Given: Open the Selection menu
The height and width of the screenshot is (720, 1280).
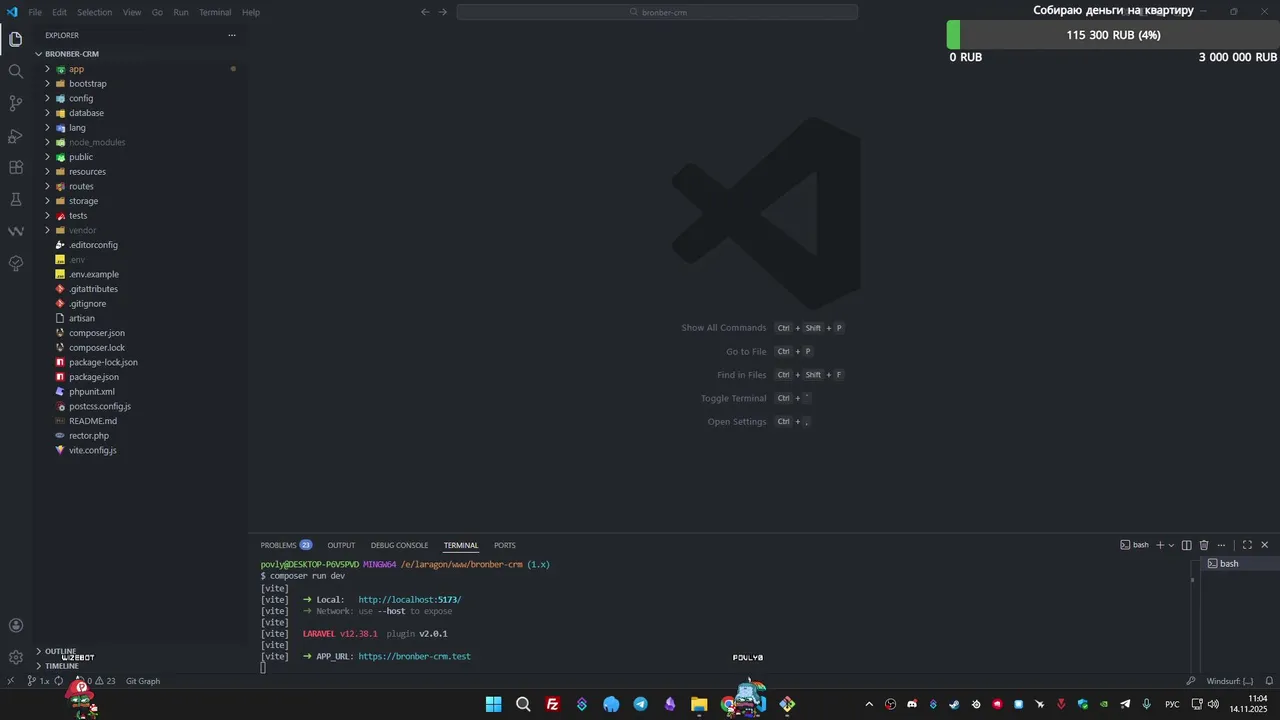Looking at the screenshot, I should pyautogui.click(x=94, y=12).
